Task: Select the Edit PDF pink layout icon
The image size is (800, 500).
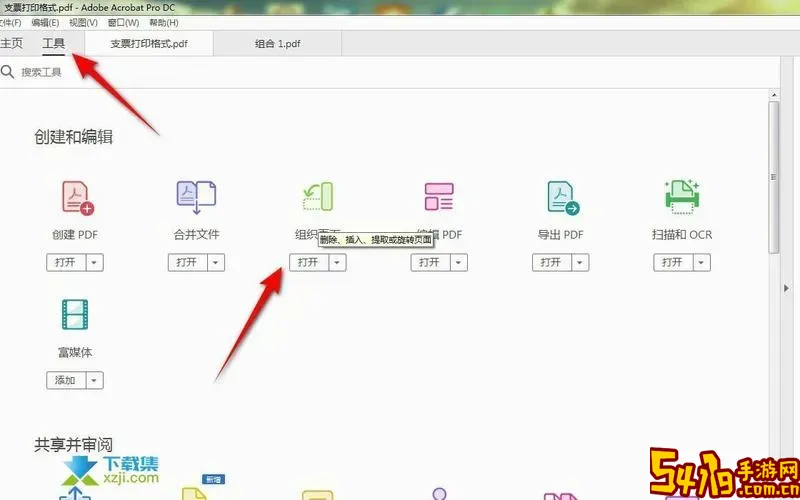Action: (439, 196)
